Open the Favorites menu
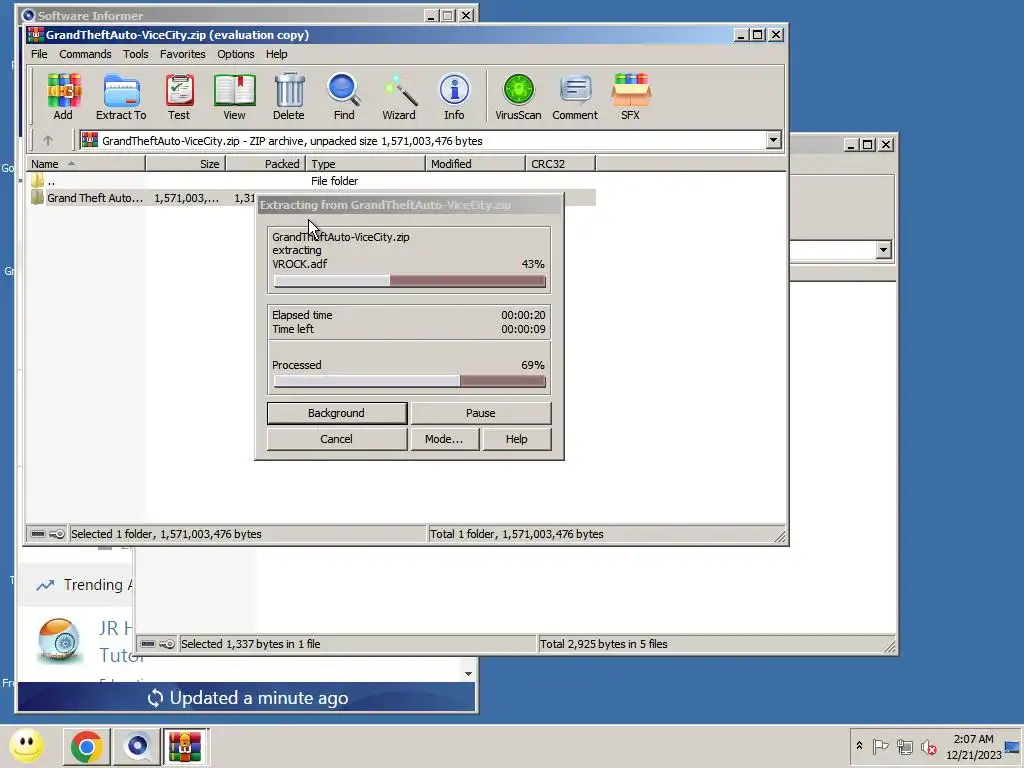 pos(183,54)
